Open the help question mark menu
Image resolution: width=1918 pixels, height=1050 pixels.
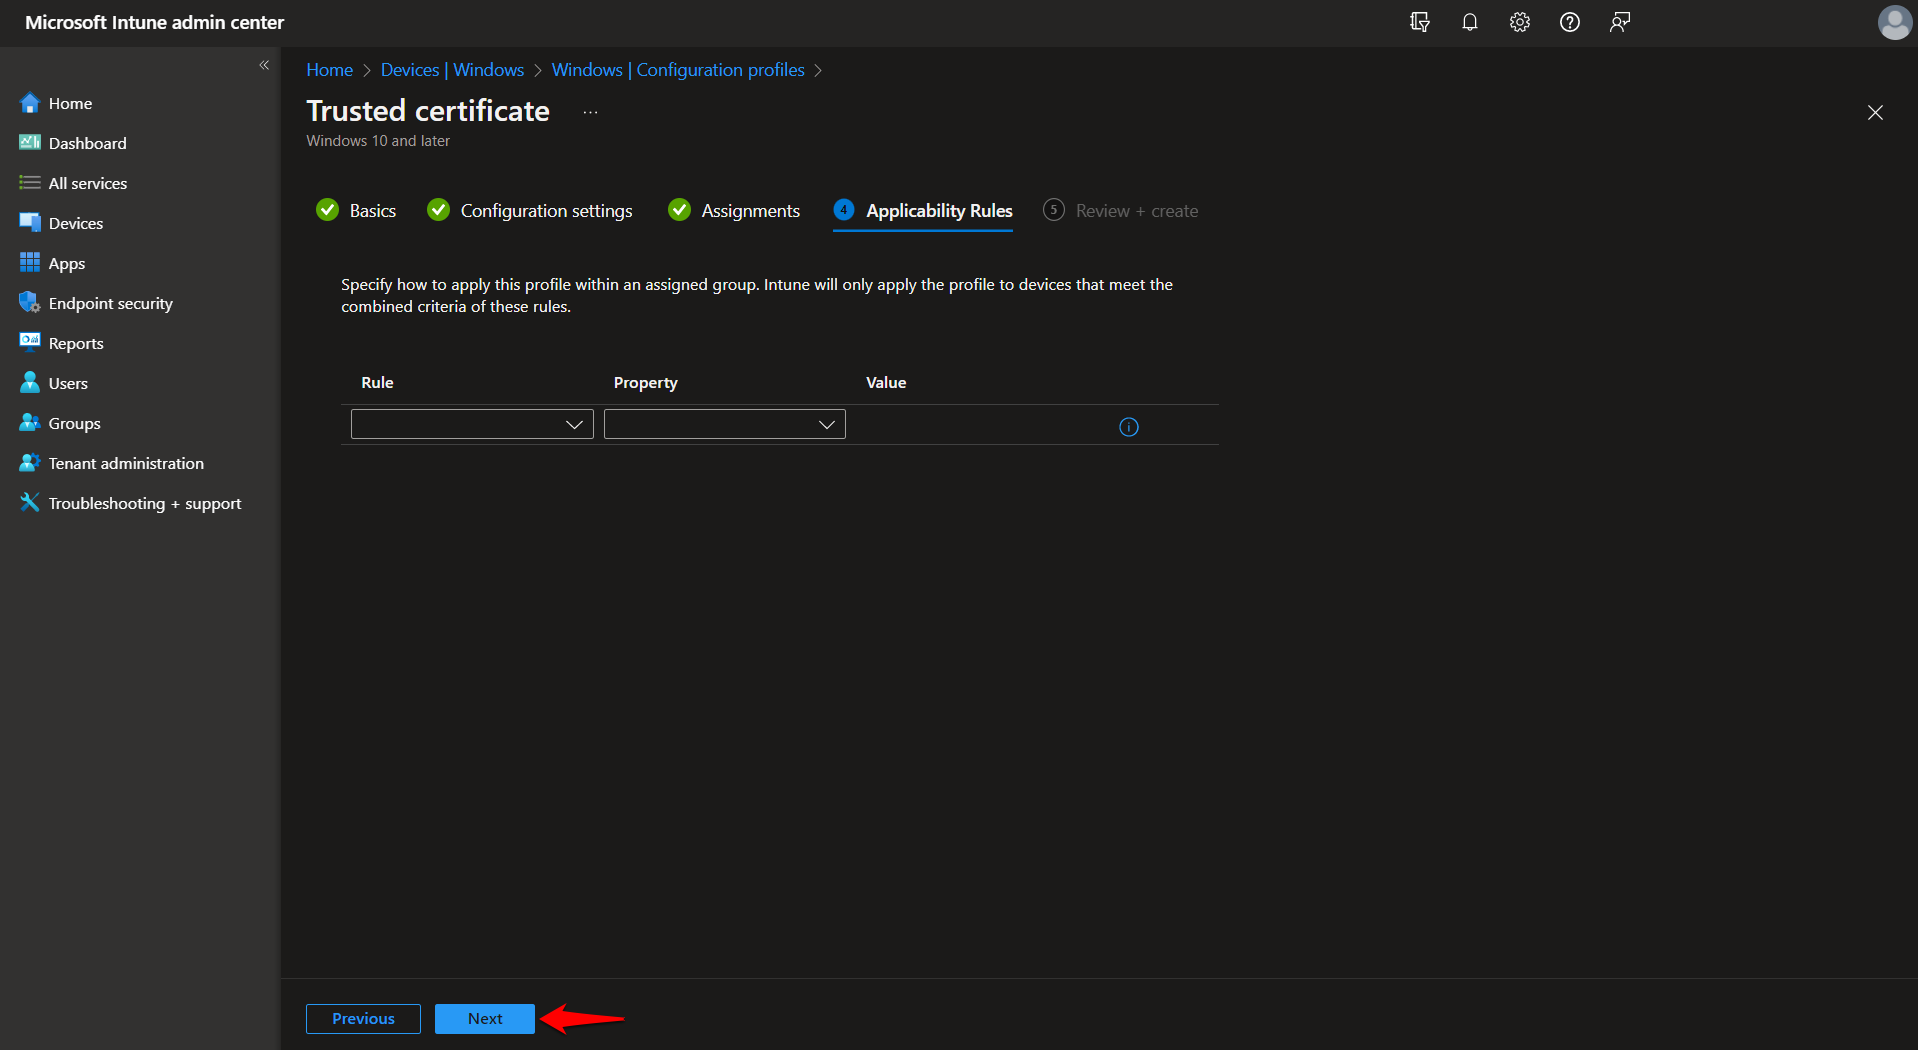click(x=1569, y=21)
